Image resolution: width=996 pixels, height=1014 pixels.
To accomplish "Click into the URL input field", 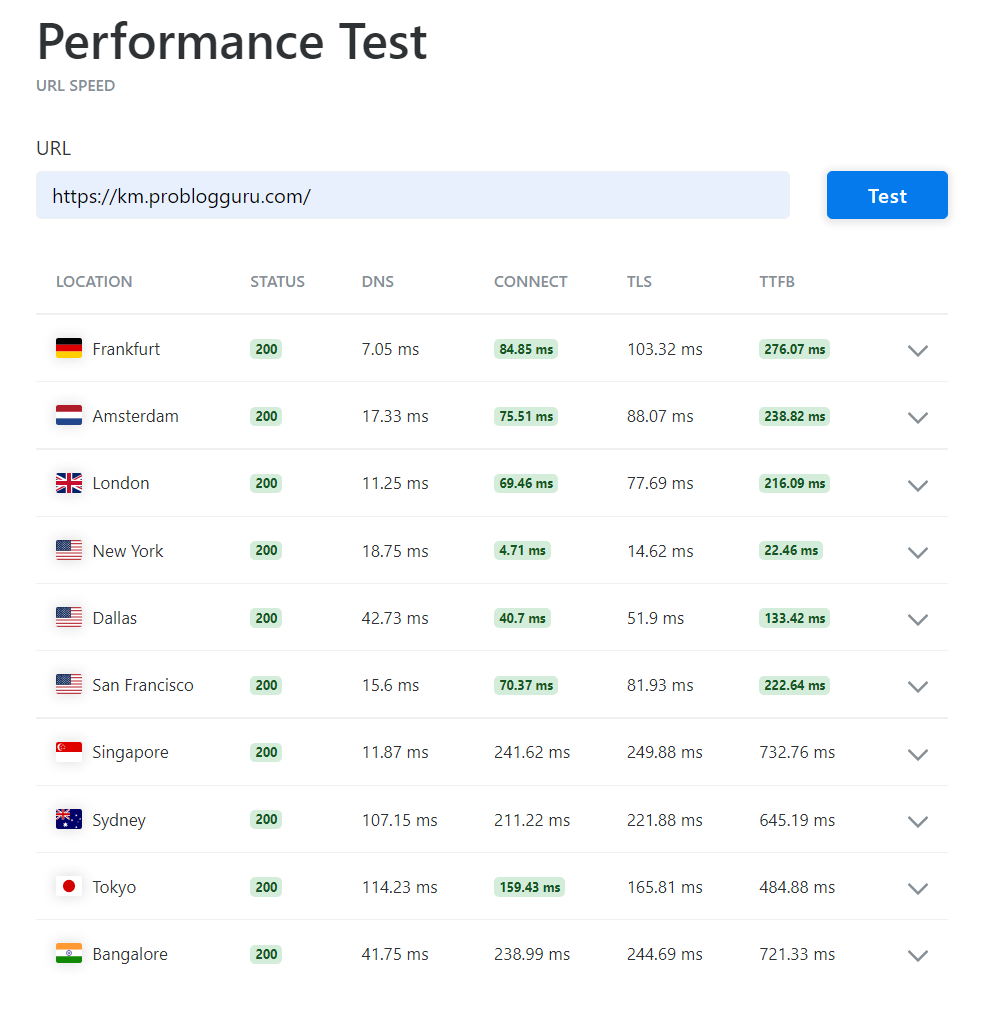I will pyautogui.click(x=412, y=195).
